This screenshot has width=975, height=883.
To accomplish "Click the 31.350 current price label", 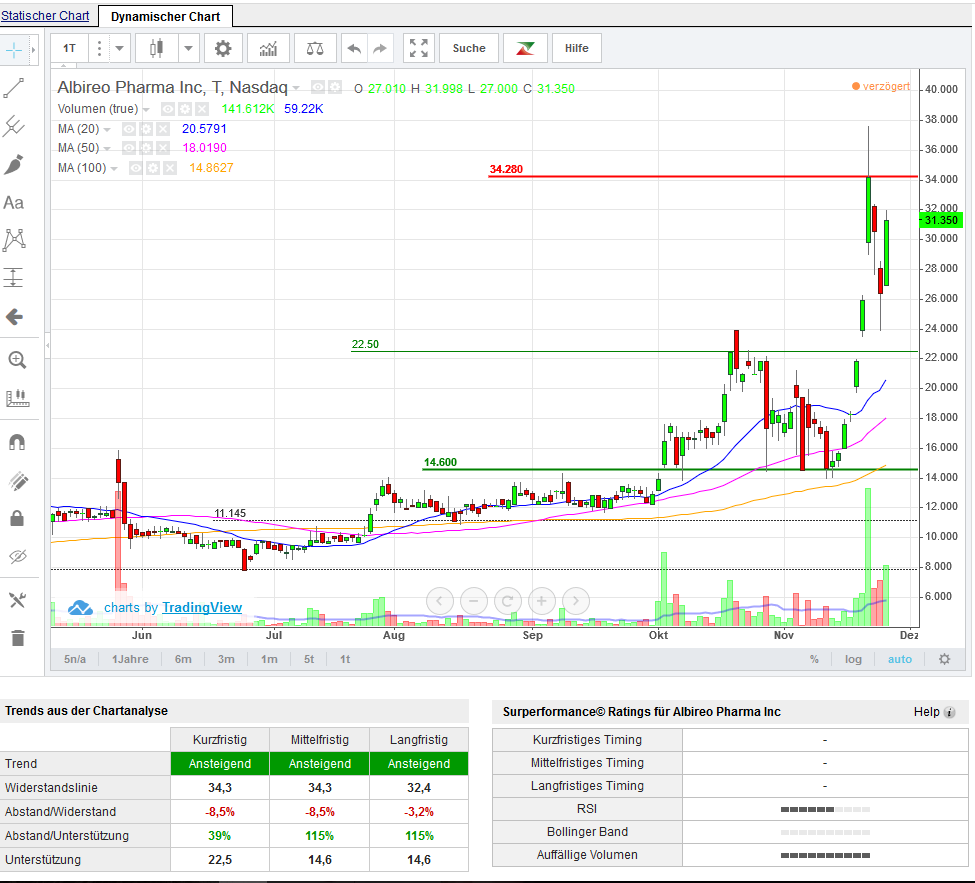I will point(941,220).
